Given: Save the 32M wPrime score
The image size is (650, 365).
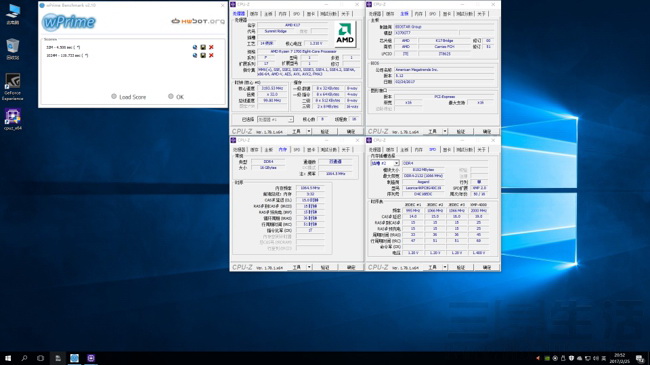Looking at the screenshot, I should [203, 47].
